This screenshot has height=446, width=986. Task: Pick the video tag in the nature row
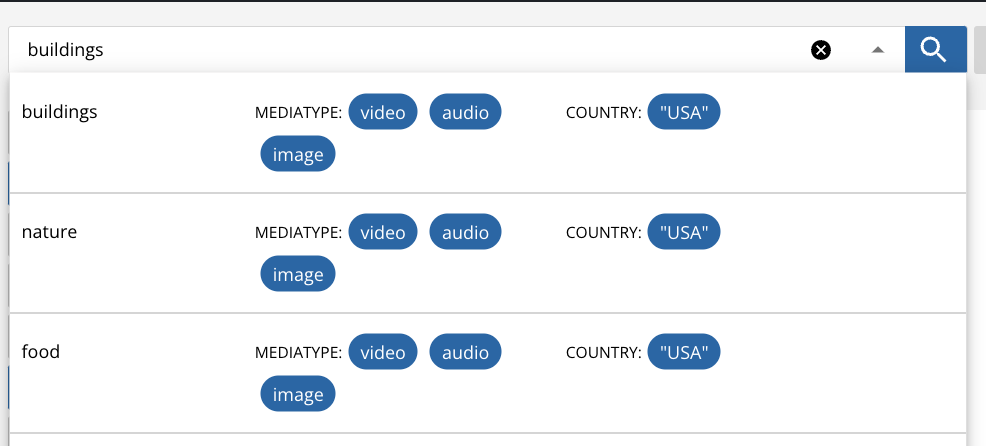point(383,233)
